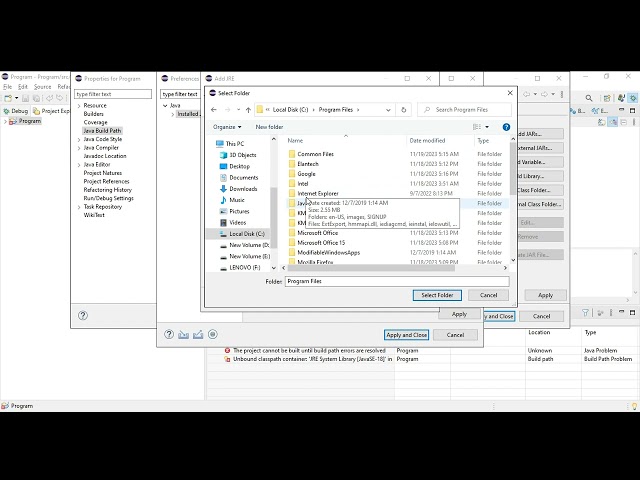This screenshot has width=640, height=480.
Task: Open the File menu in Eclipse
Action: coord(7,87)
